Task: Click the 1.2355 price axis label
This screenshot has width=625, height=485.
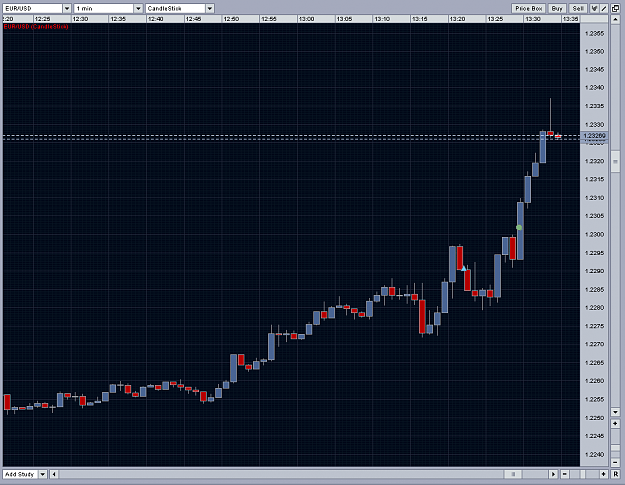Action: point(594,33)
